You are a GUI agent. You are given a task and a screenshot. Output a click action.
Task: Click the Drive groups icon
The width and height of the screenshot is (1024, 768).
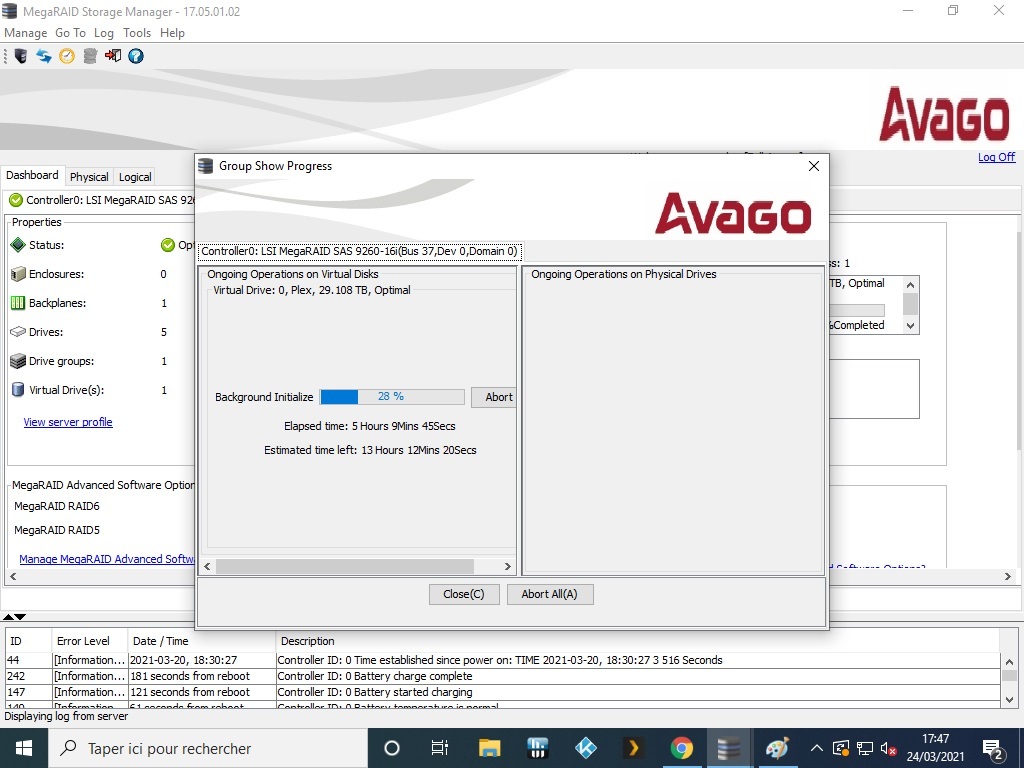click(18, 361)
